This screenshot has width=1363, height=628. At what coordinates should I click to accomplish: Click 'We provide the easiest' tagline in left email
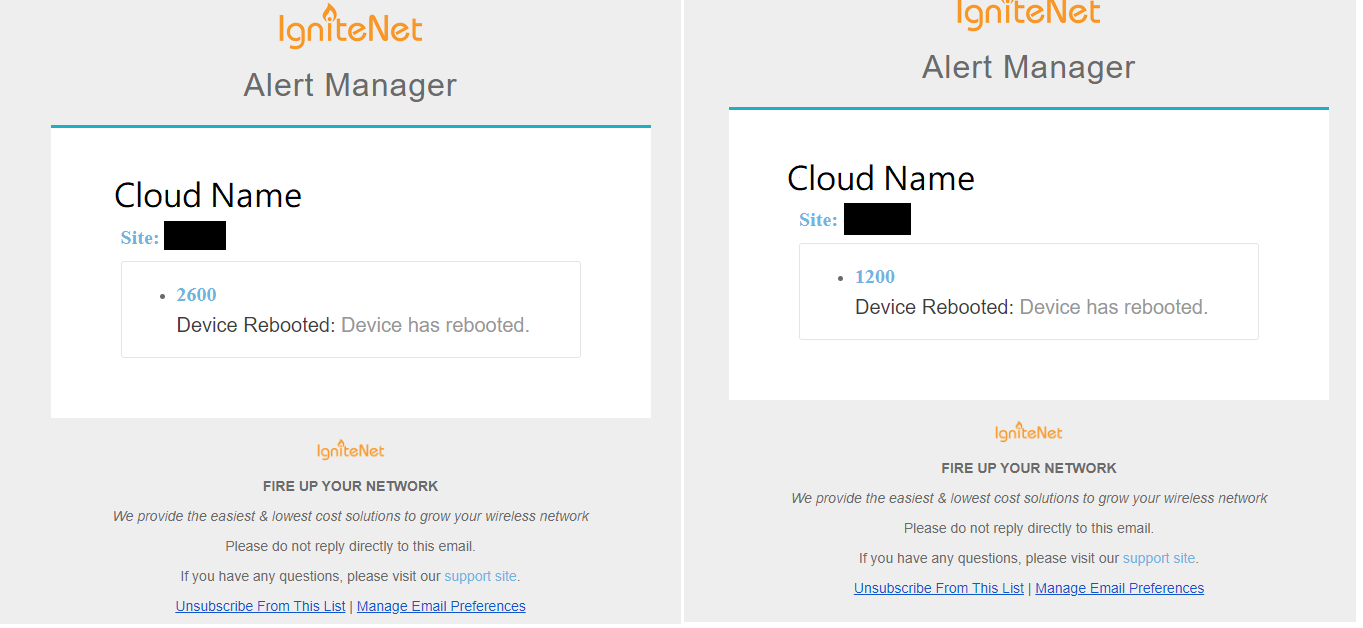point(351,516)
